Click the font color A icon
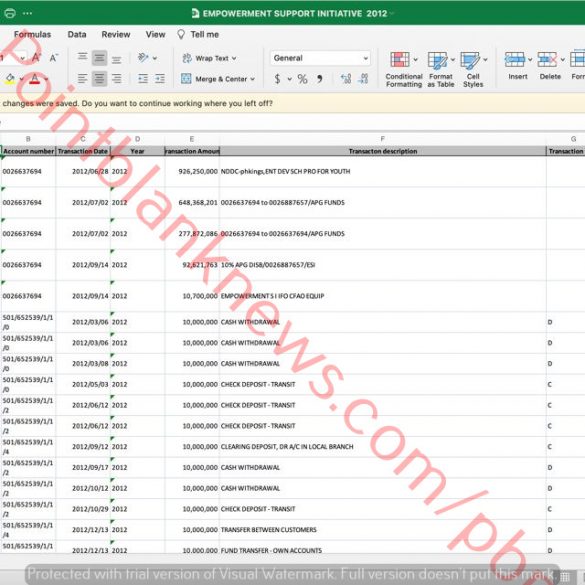The width and height of the screenshot is (585, 585). pyautogui.click(x=34, y=79)
